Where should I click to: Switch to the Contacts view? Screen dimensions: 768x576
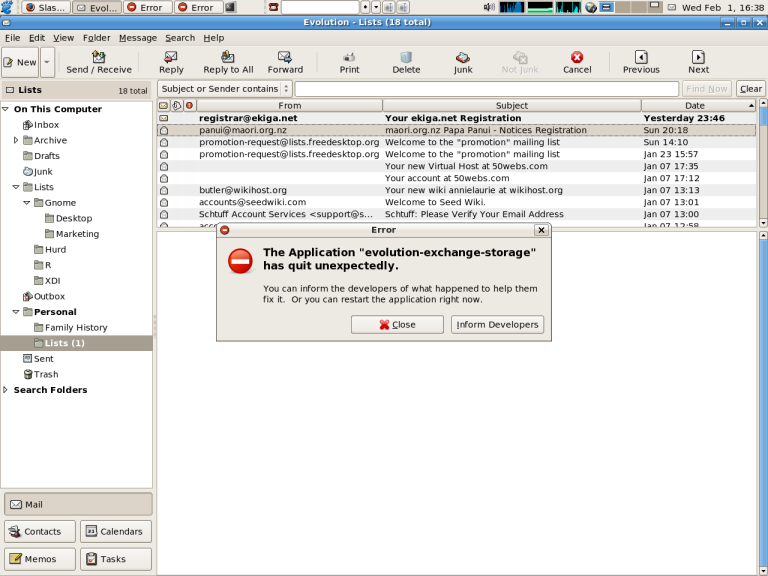coord(40,531)
